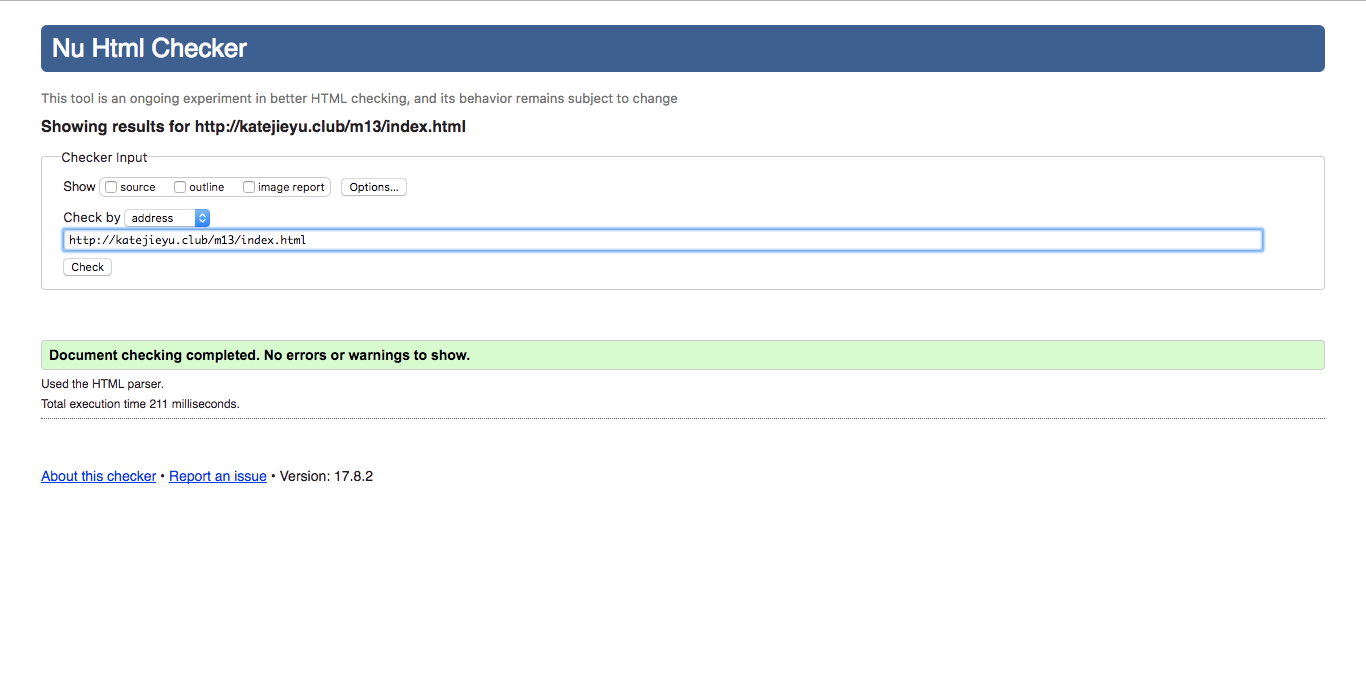The image size is (1366, 695).
Task: Open the About this checker link
Action: click(99, 476)
